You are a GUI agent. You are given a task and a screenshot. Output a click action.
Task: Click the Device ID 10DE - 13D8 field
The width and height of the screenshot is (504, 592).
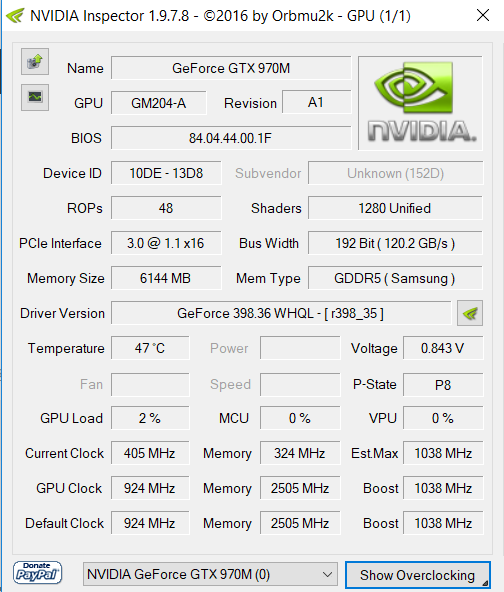166,173
